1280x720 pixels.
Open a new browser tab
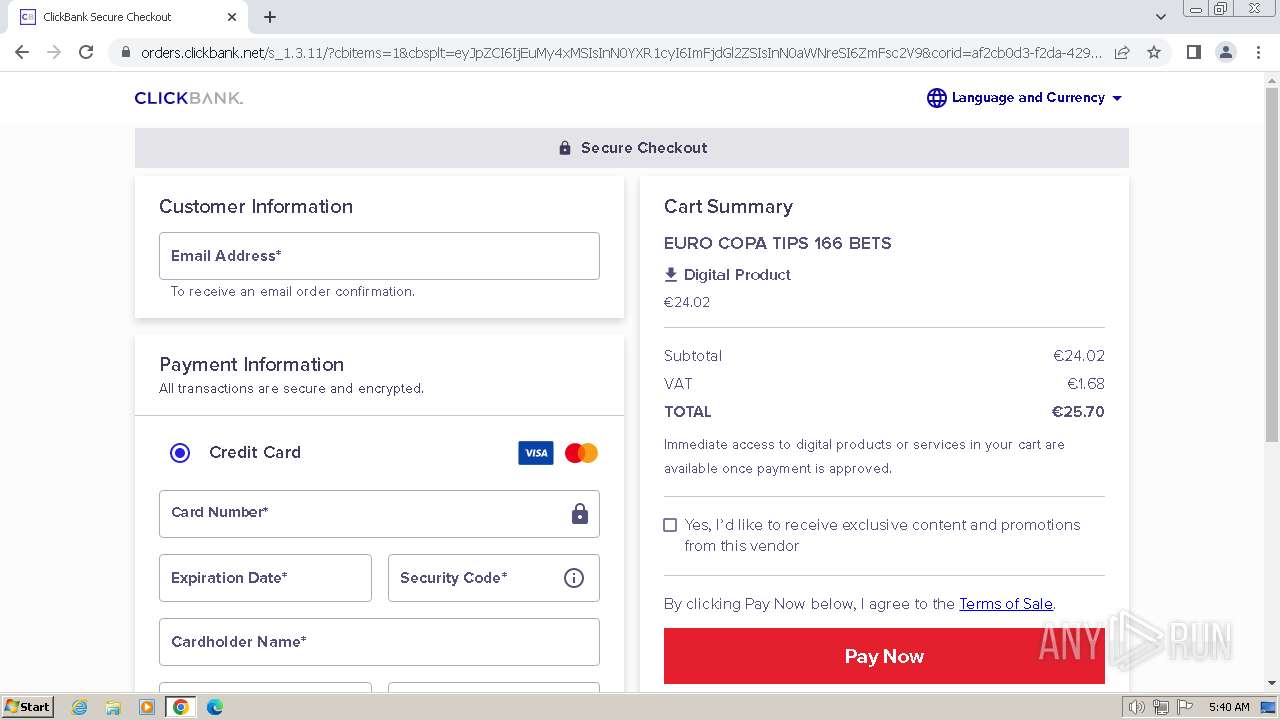tap(270, 17)
